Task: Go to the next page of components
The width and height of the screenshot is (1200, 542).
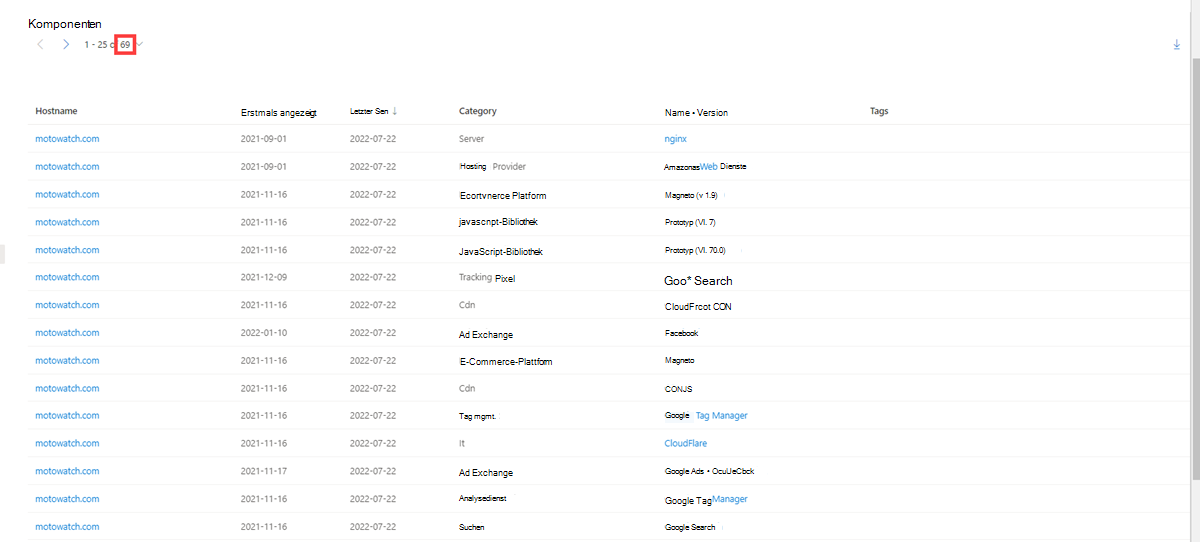Action: tap(66, 45)
